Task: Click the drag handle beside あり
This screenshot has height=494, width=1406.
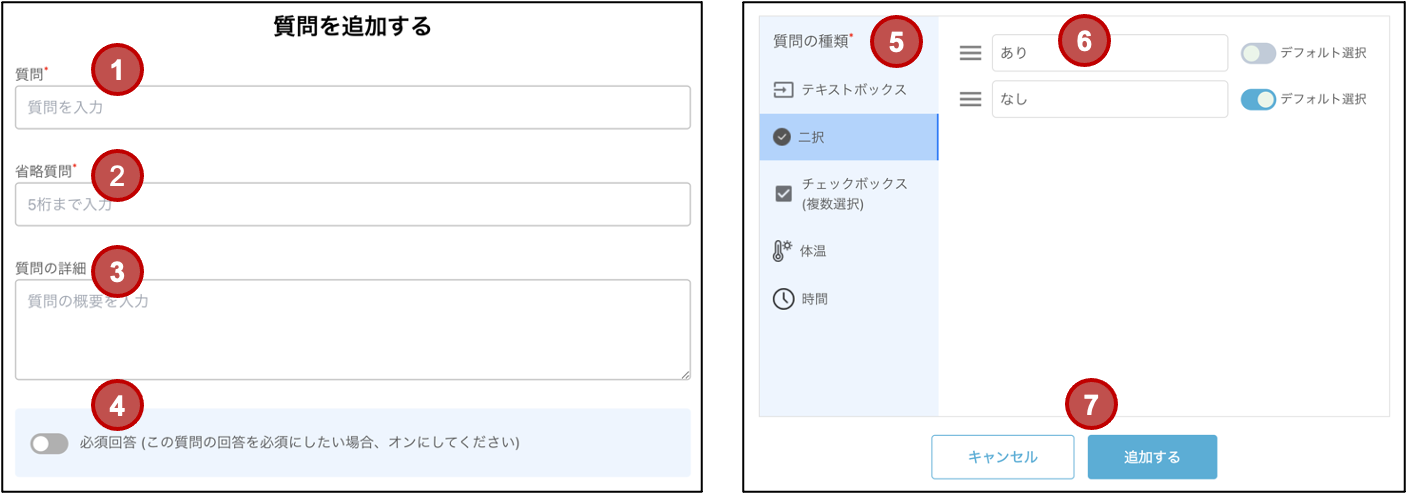Action: 969,53
